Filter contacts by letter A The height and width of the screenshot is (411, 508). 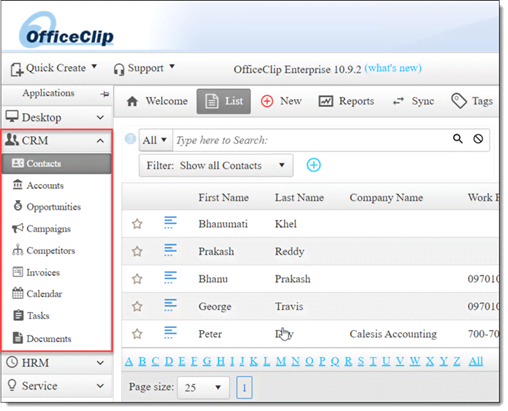[129, 361]
